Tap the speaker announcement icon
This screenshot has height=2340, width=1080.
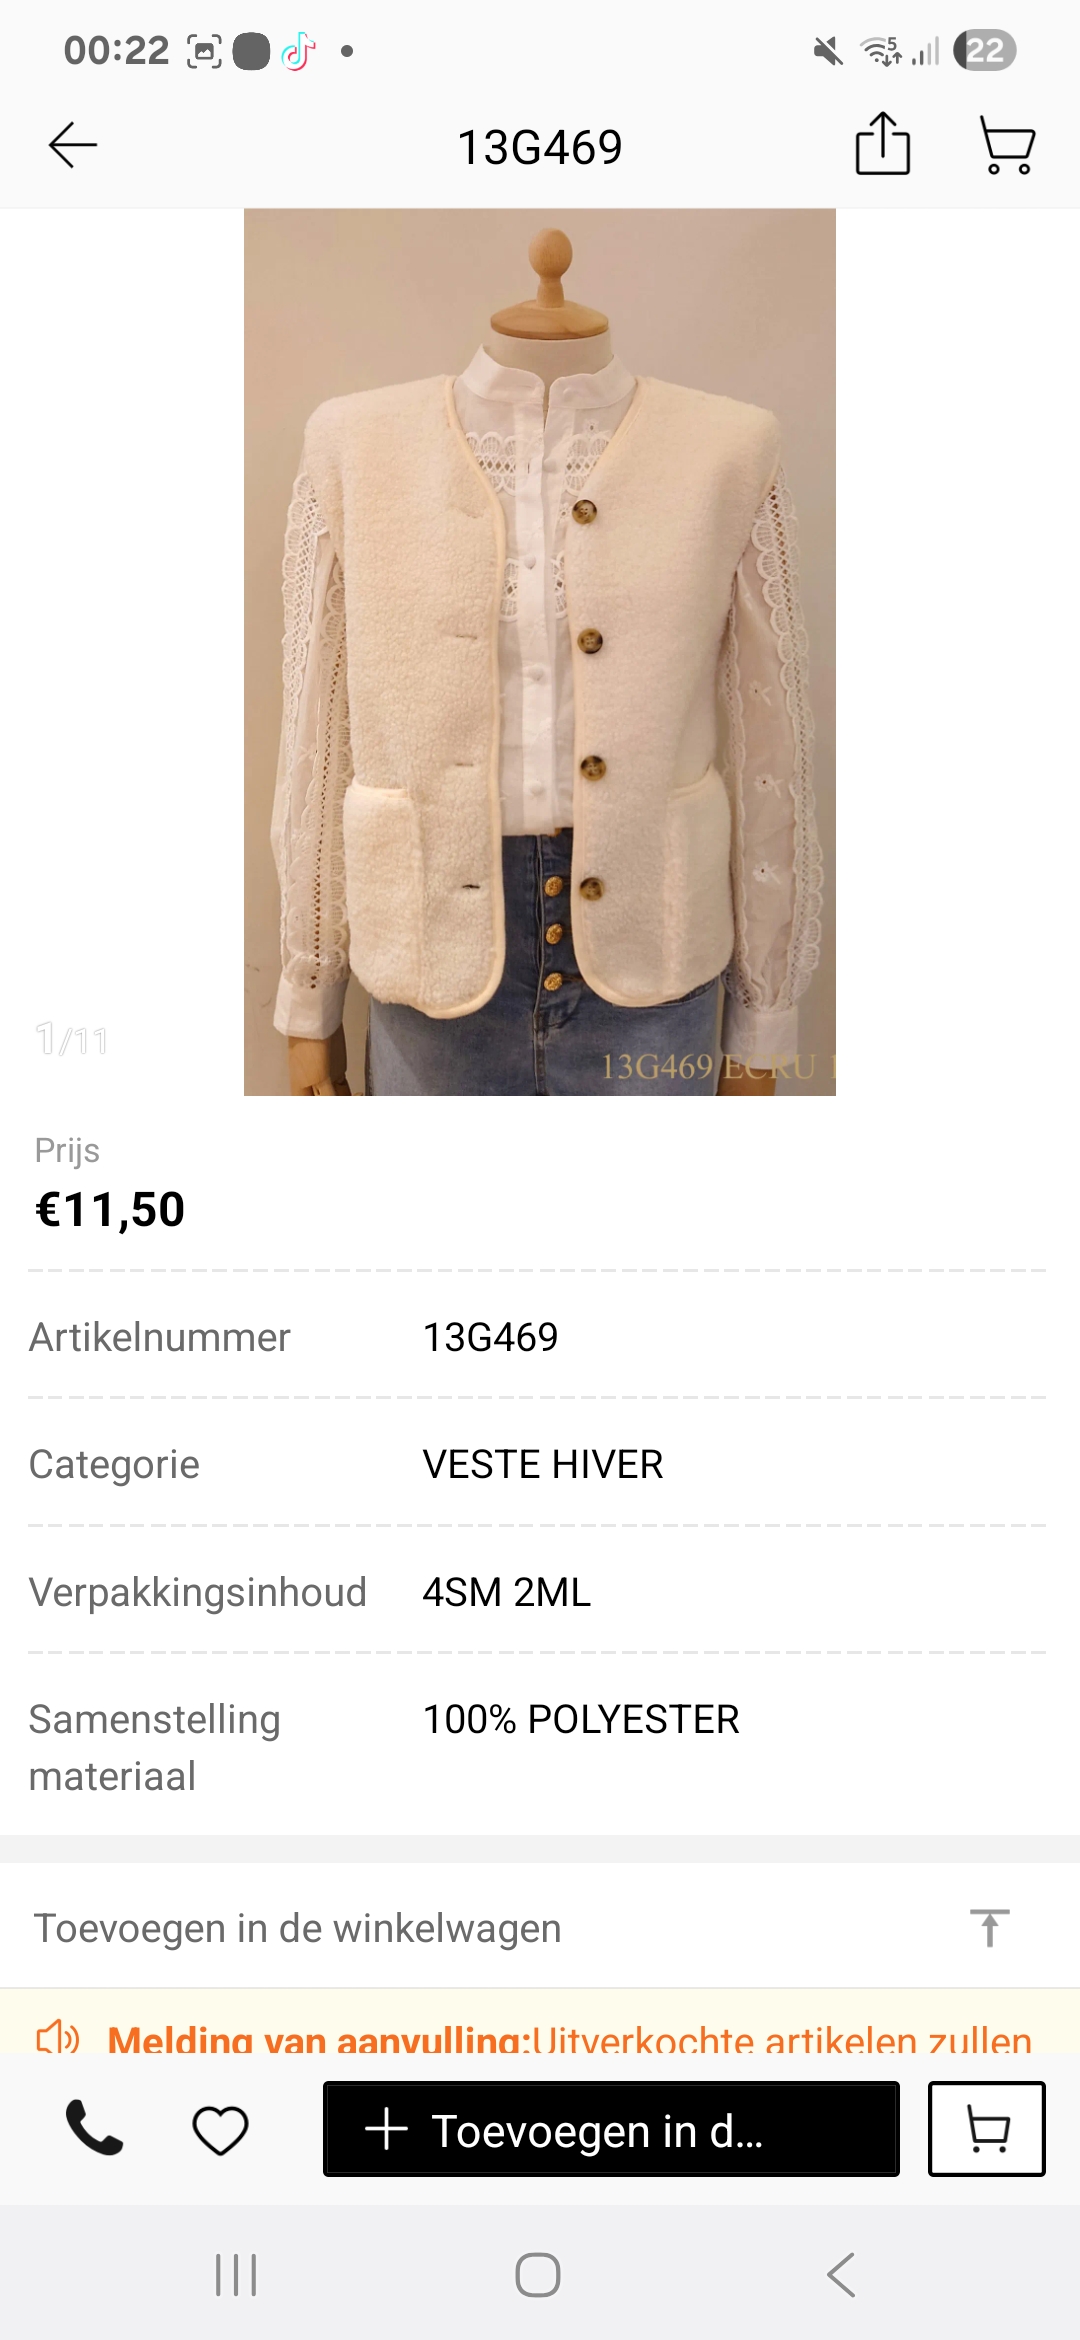[58, 2036]
